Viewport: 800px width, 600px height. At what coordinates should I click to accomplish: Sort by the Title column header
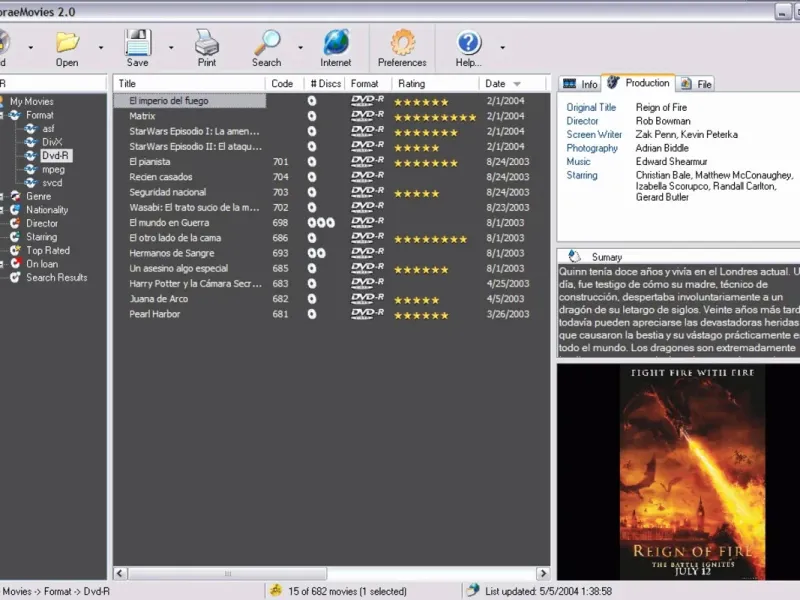coord(189,84)
